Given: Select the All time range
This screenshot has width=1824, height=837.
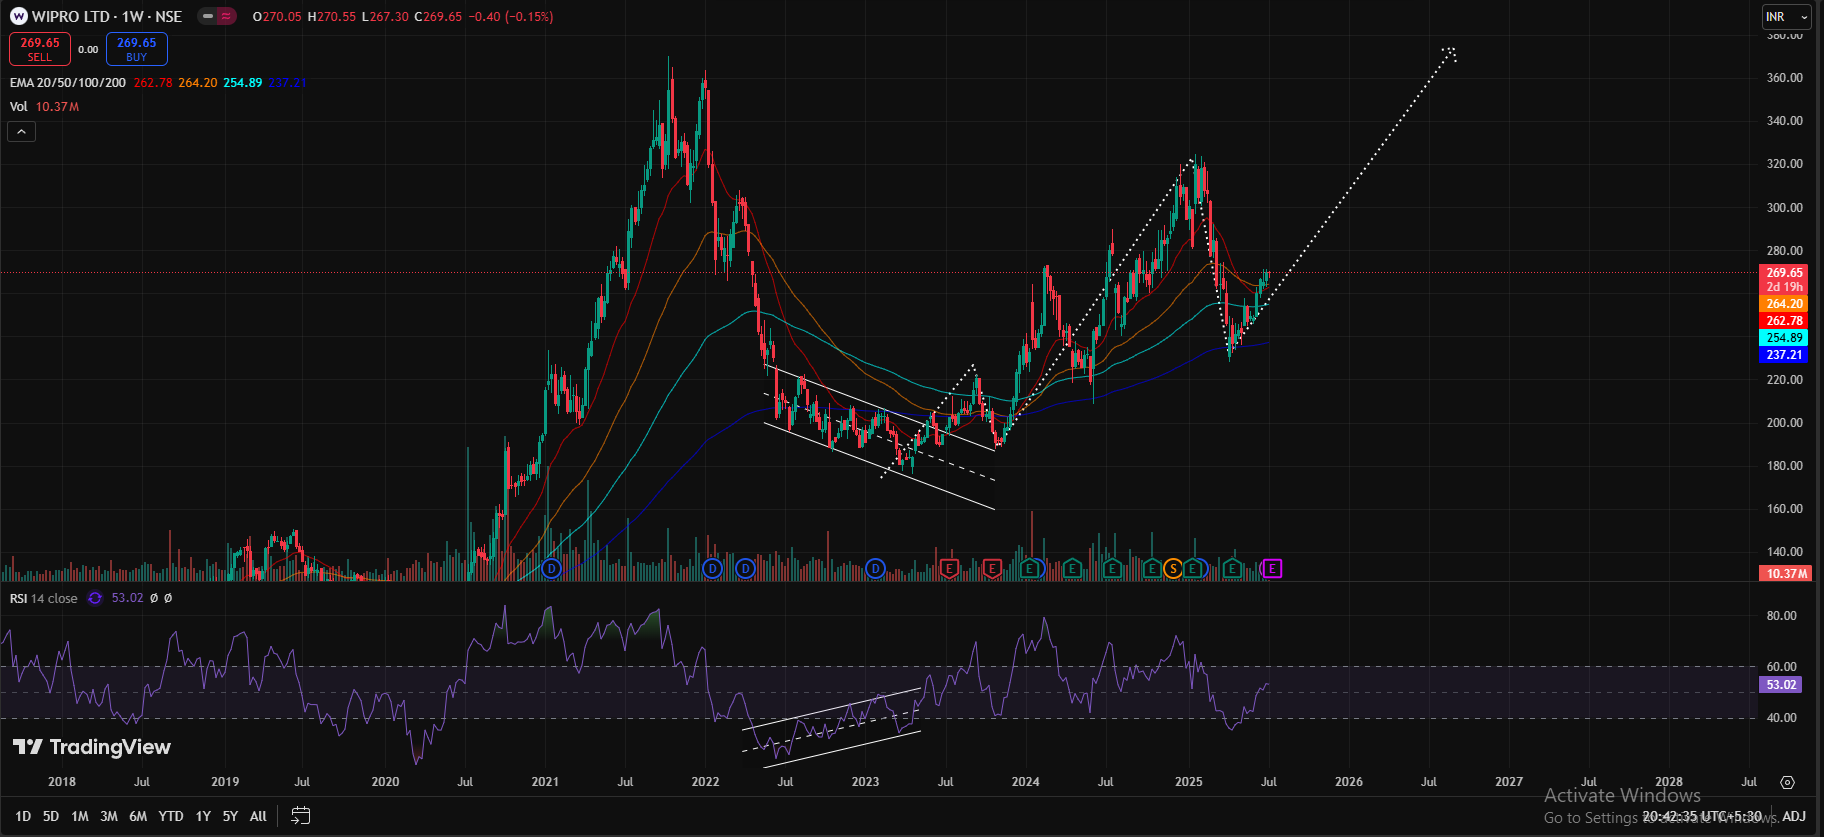Looking at the screenshot, I should tap(258, 816).
